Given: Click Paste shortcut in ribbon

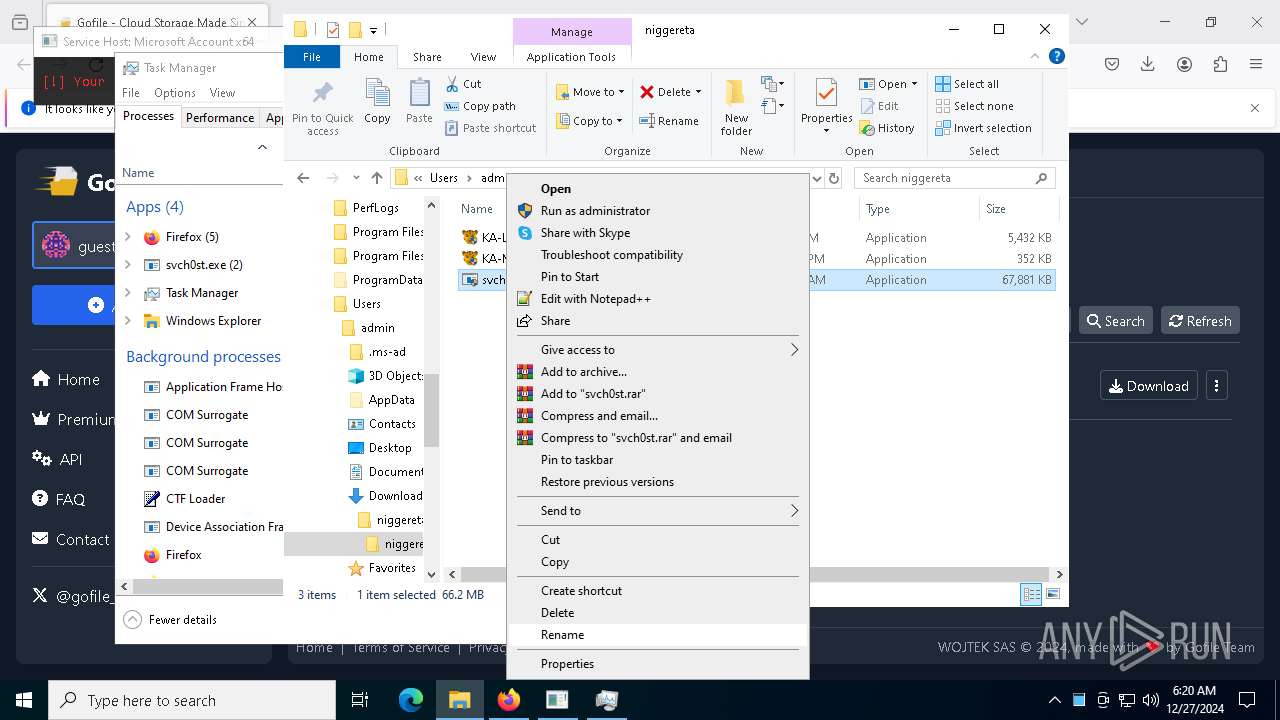Looking at the screenshot, I should (x=490, y=128).
